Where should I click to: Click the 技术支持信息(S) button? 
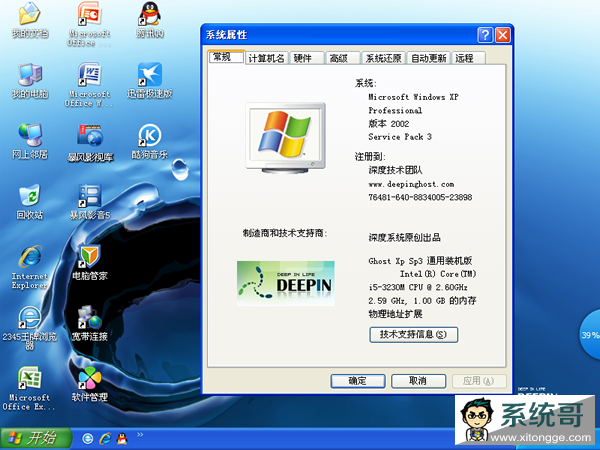pos(413,334)
